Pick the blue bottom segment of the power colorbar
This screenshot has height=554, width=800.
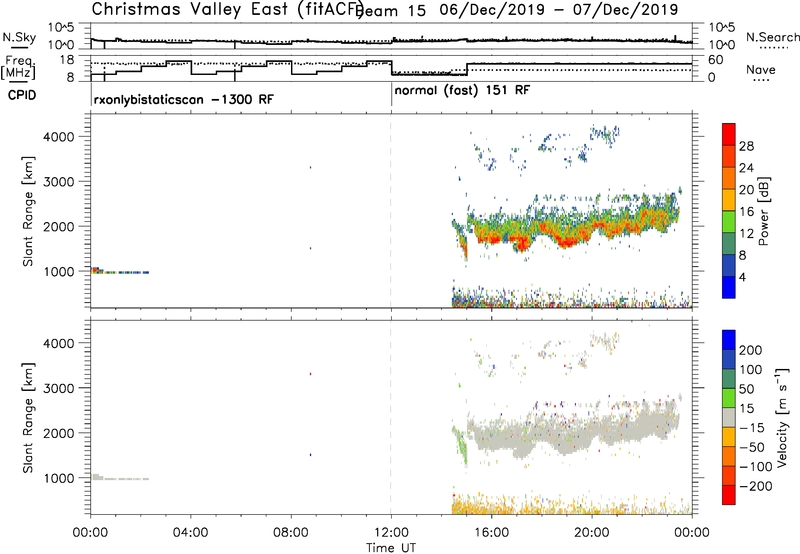click(729, 287)
